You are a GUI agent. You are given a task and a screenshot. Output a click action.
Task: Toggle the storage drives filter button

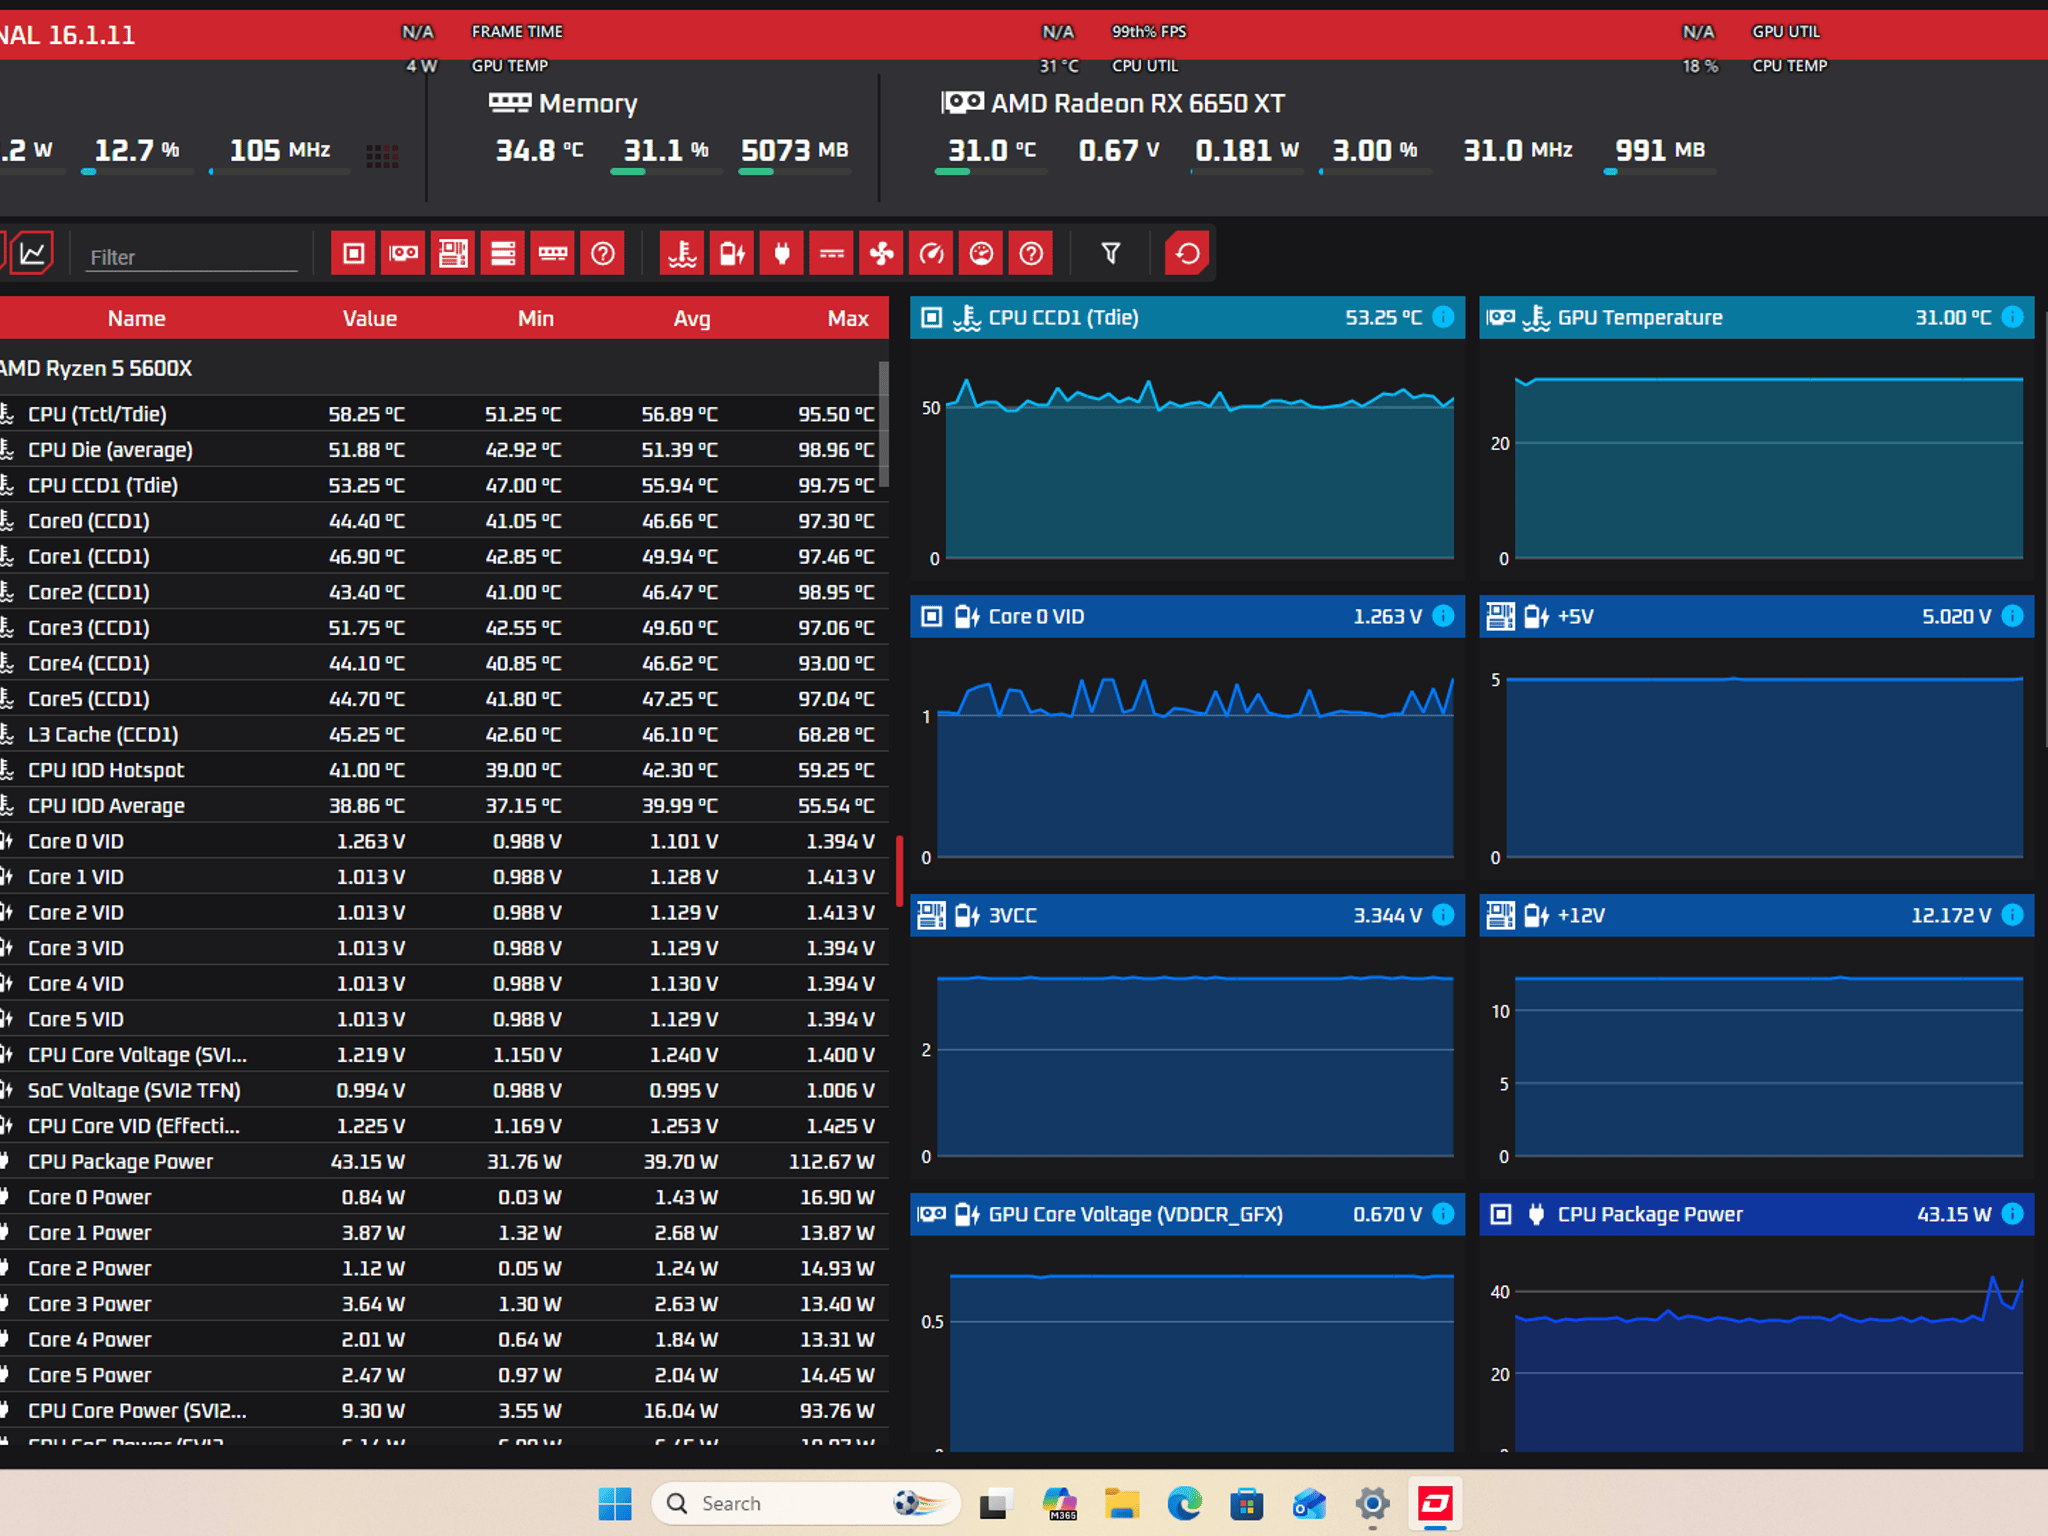point(503,253)
